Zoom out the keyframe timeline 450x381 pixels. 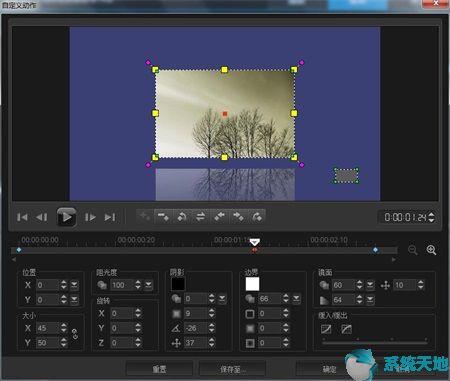click(413, 250)
